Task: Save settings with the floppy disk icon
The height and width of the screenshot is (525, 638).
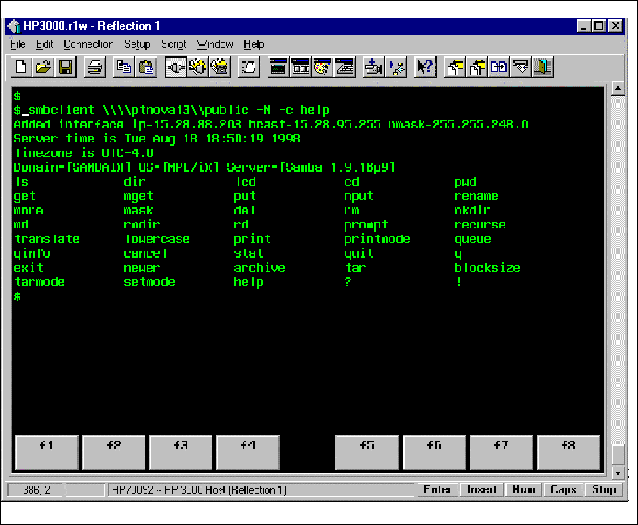Action: [x=66, y=67]
